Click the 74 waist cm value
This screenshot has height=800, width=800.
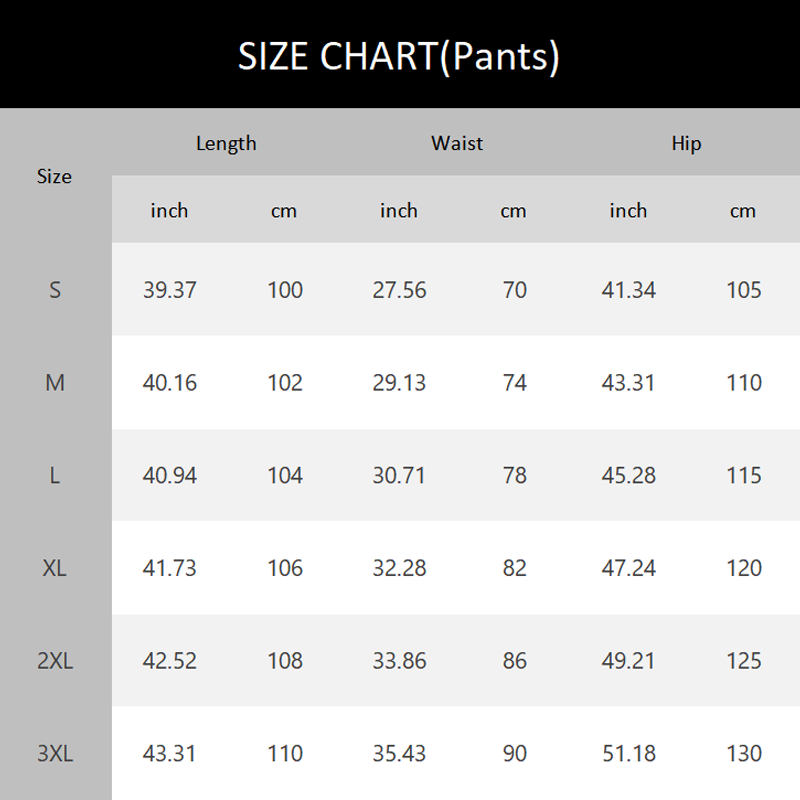514,383
